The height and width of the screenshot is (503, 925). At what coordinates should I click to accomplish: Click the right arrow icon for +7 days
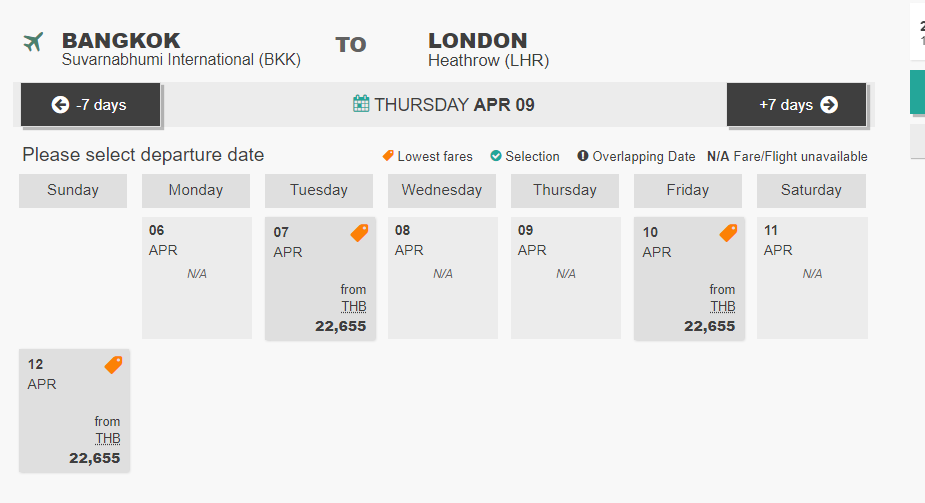[x=829, y=105]
